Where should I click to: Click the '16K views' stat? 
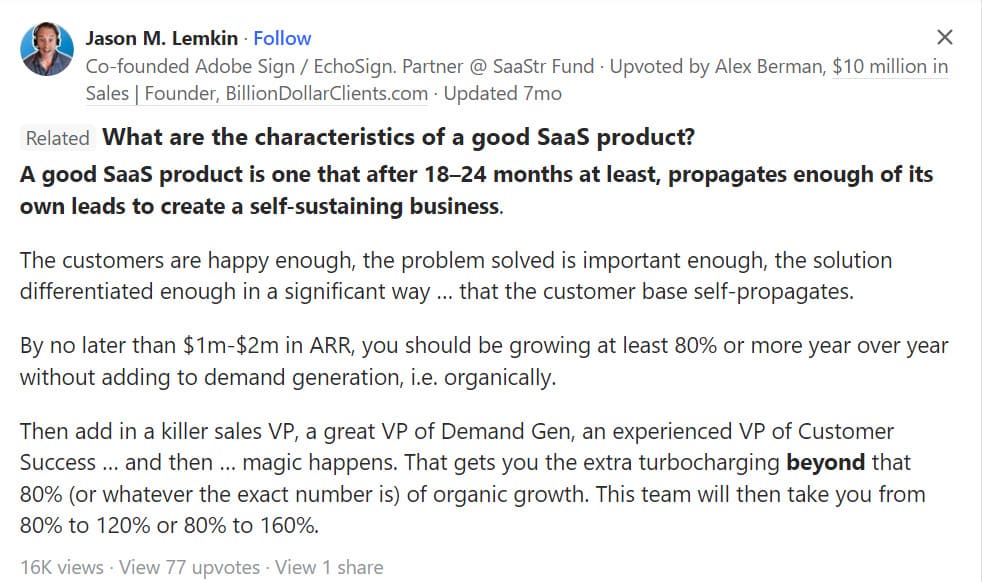(x=61, y=567)
